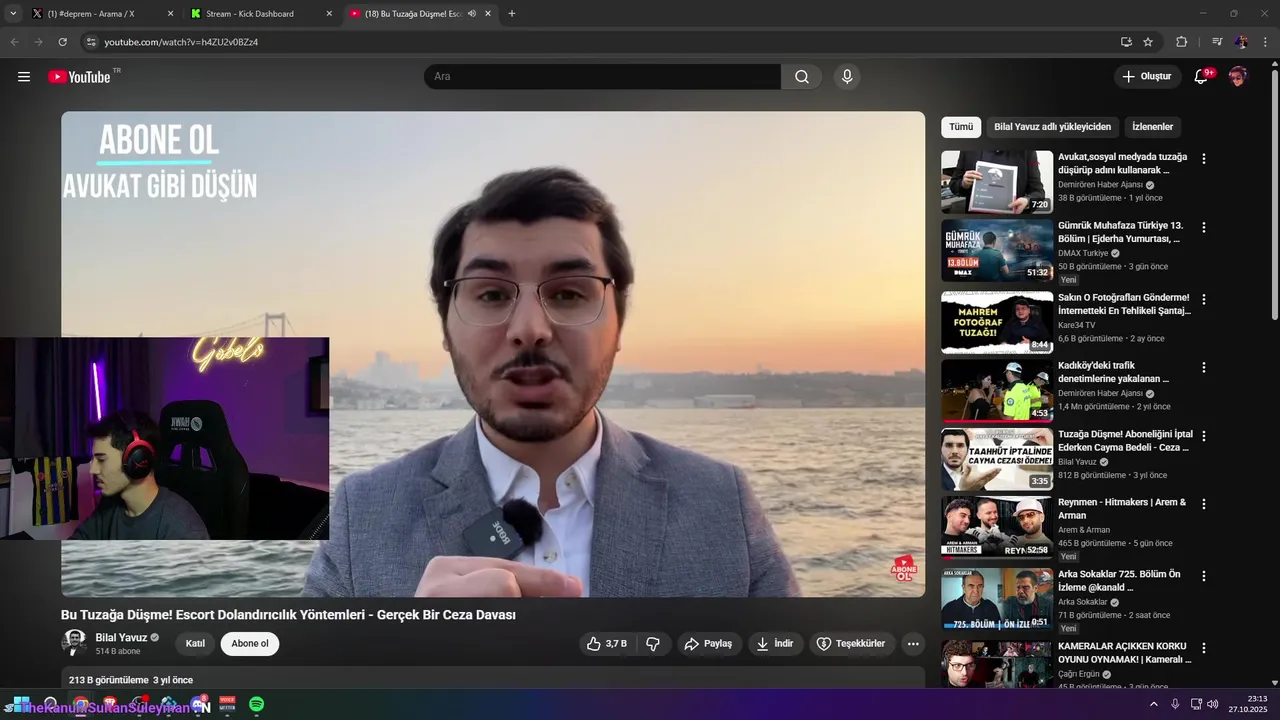Open Sakın O Fotoğrafları Gönderme video thumbnail
This screenshot has height=720, width=1280.
tap(997, 322)
